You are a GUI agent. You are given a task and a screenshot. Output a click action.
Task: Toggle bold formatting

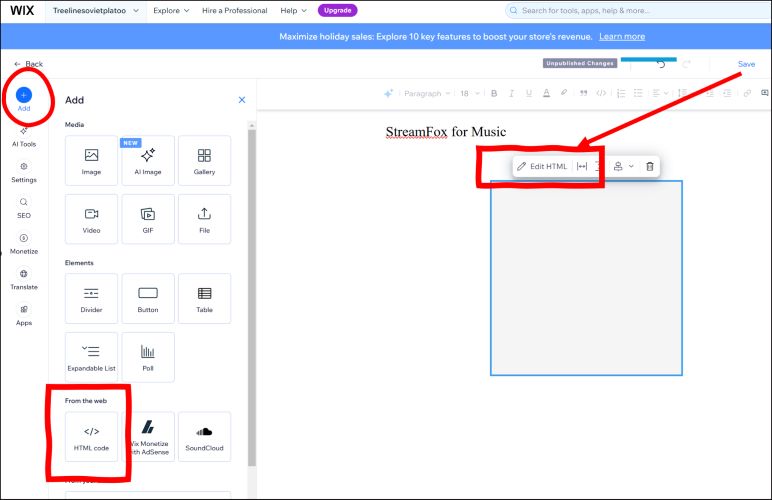(x=494, y=93)
